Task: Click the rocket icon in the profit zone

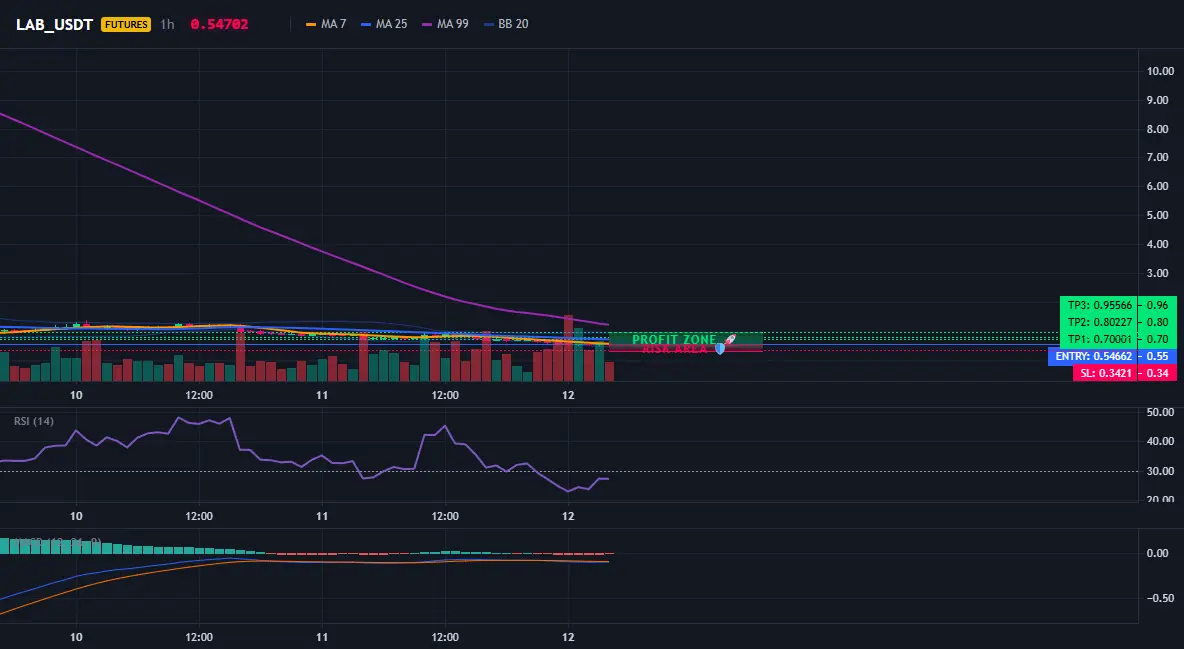Action: pos(729,339)
